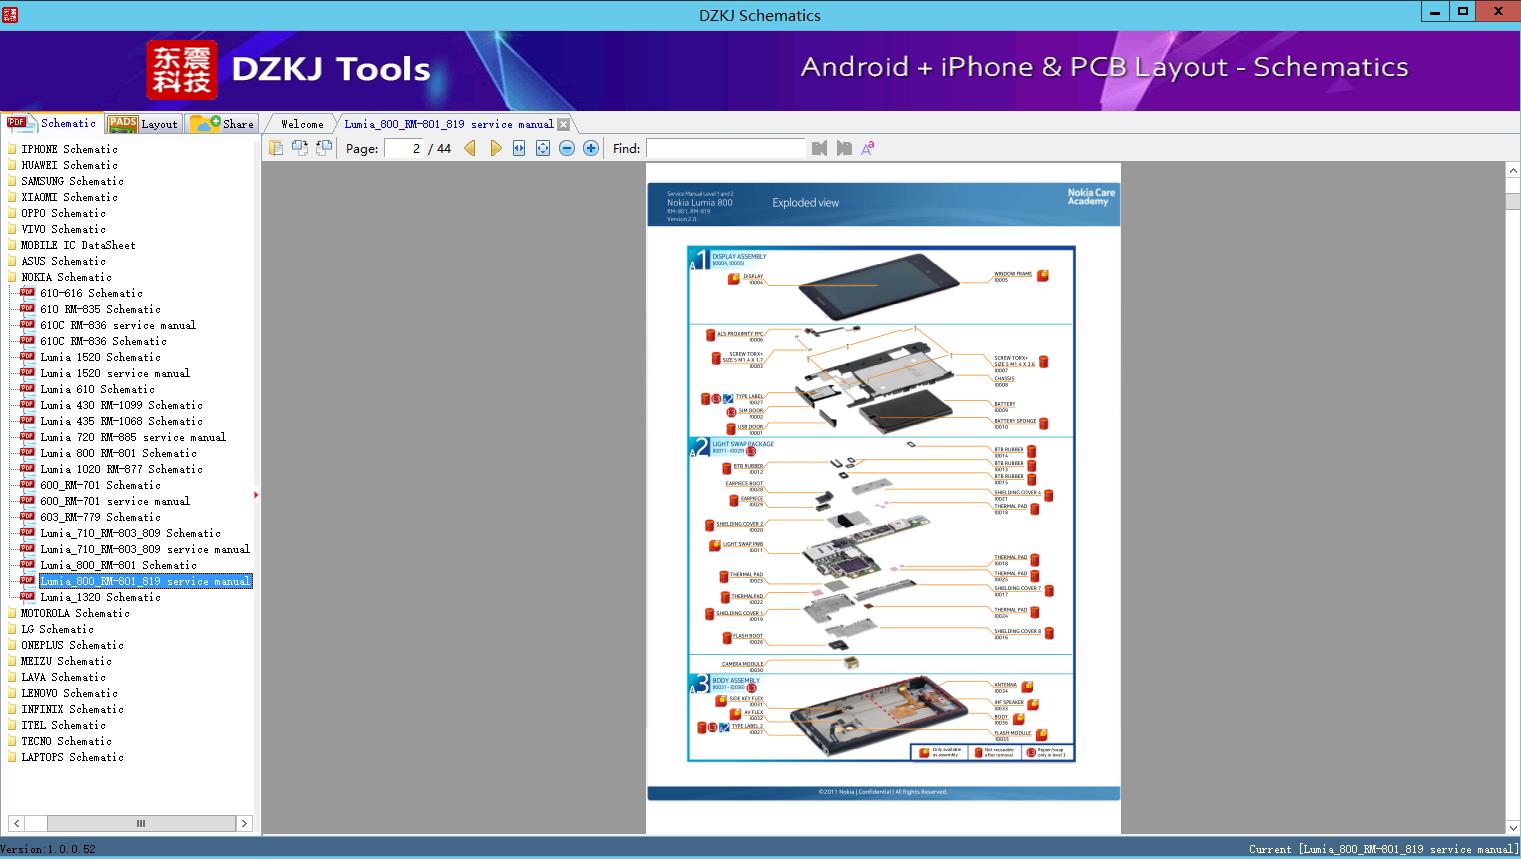Screen dimensions: 1521x859
Task: Open 610 RM-835 Schematic PDF
Action: point(100,309)
